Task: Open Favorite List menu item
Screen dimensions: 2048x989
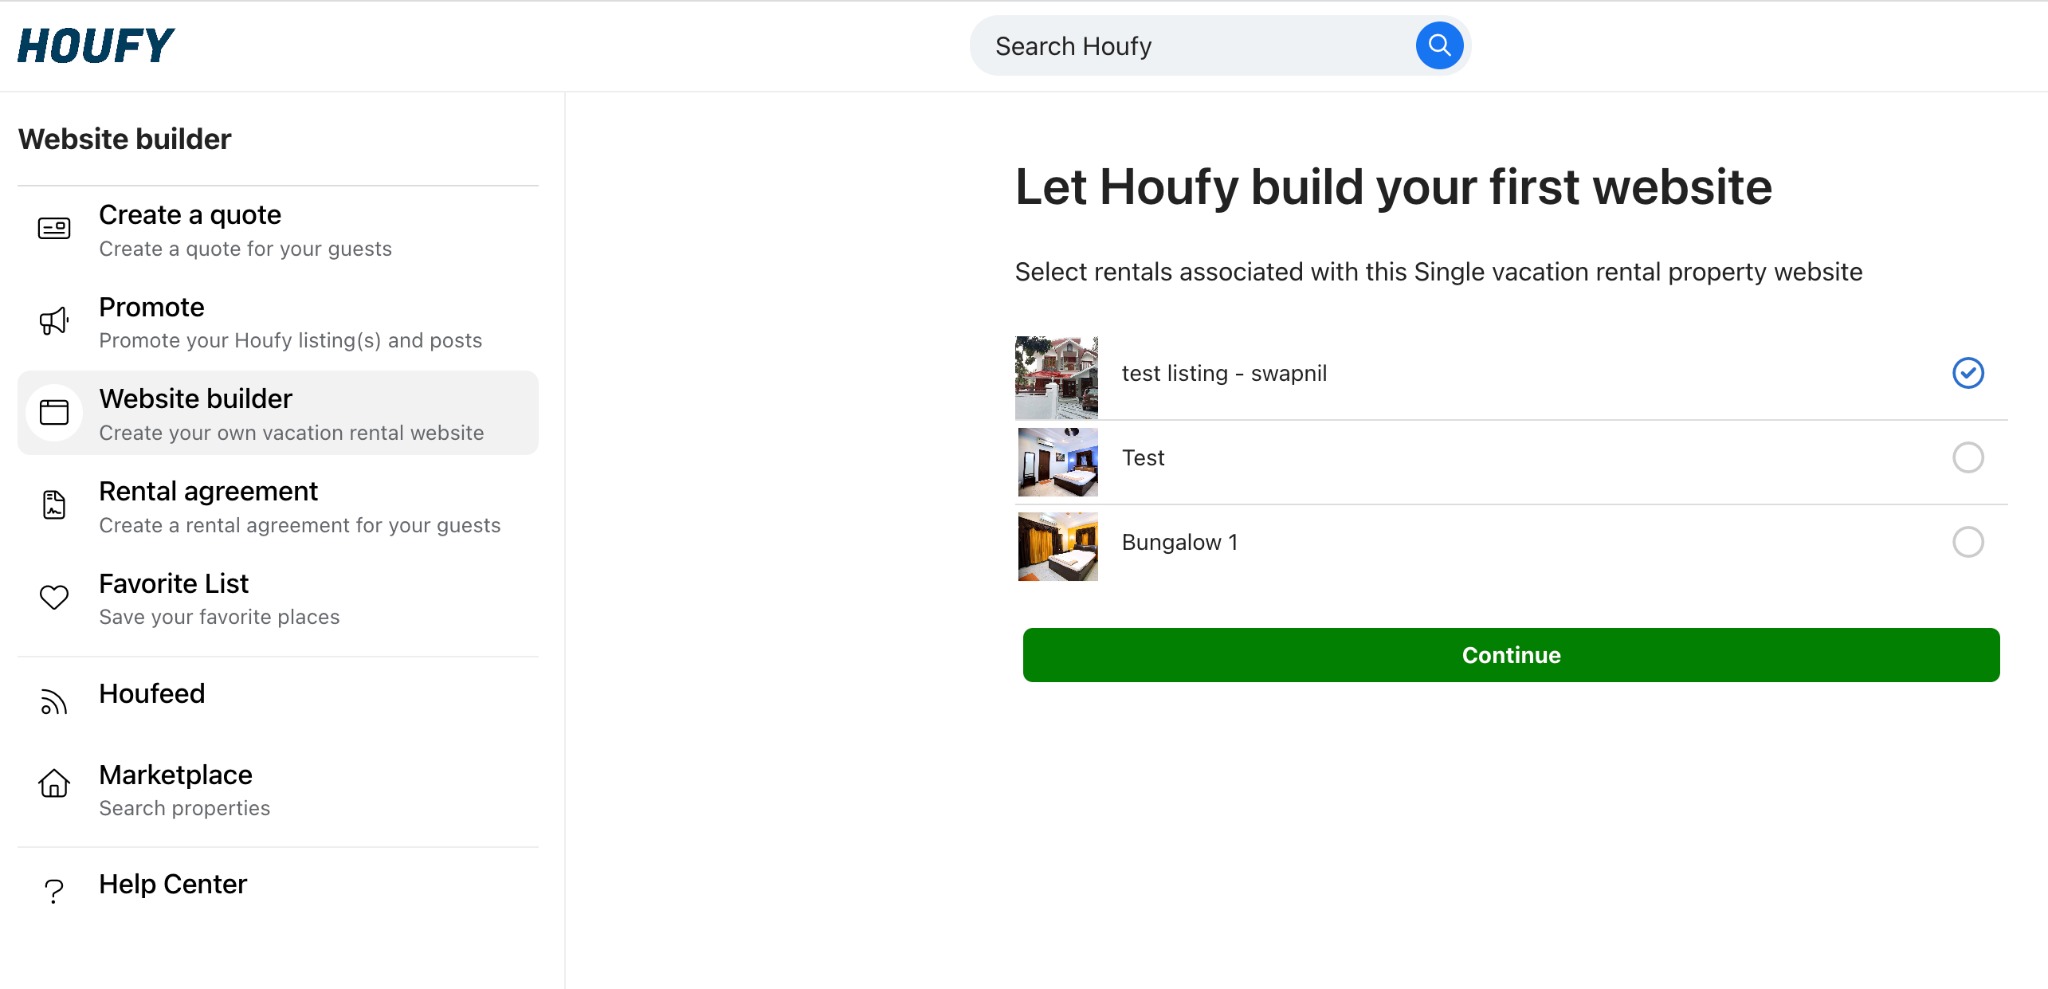Action: 278,599
